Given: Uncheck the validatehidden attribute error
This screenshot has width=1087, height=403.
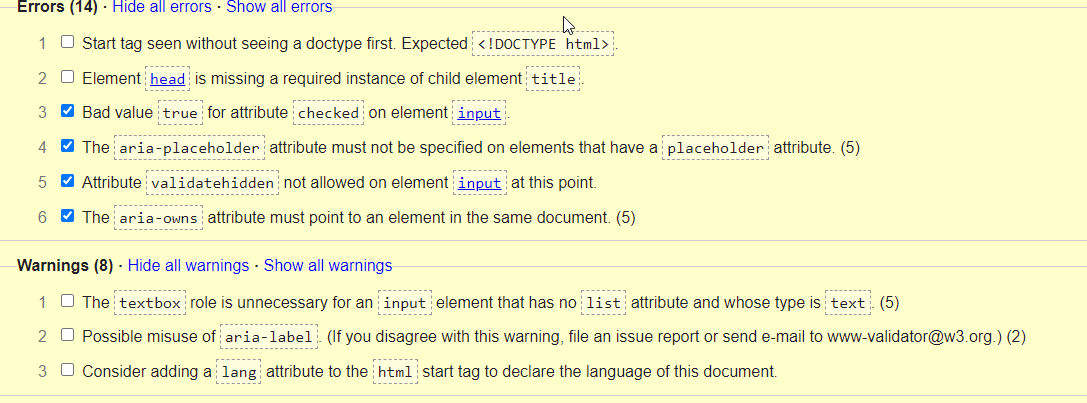Looking at the screenshot, I should (67, 182).
